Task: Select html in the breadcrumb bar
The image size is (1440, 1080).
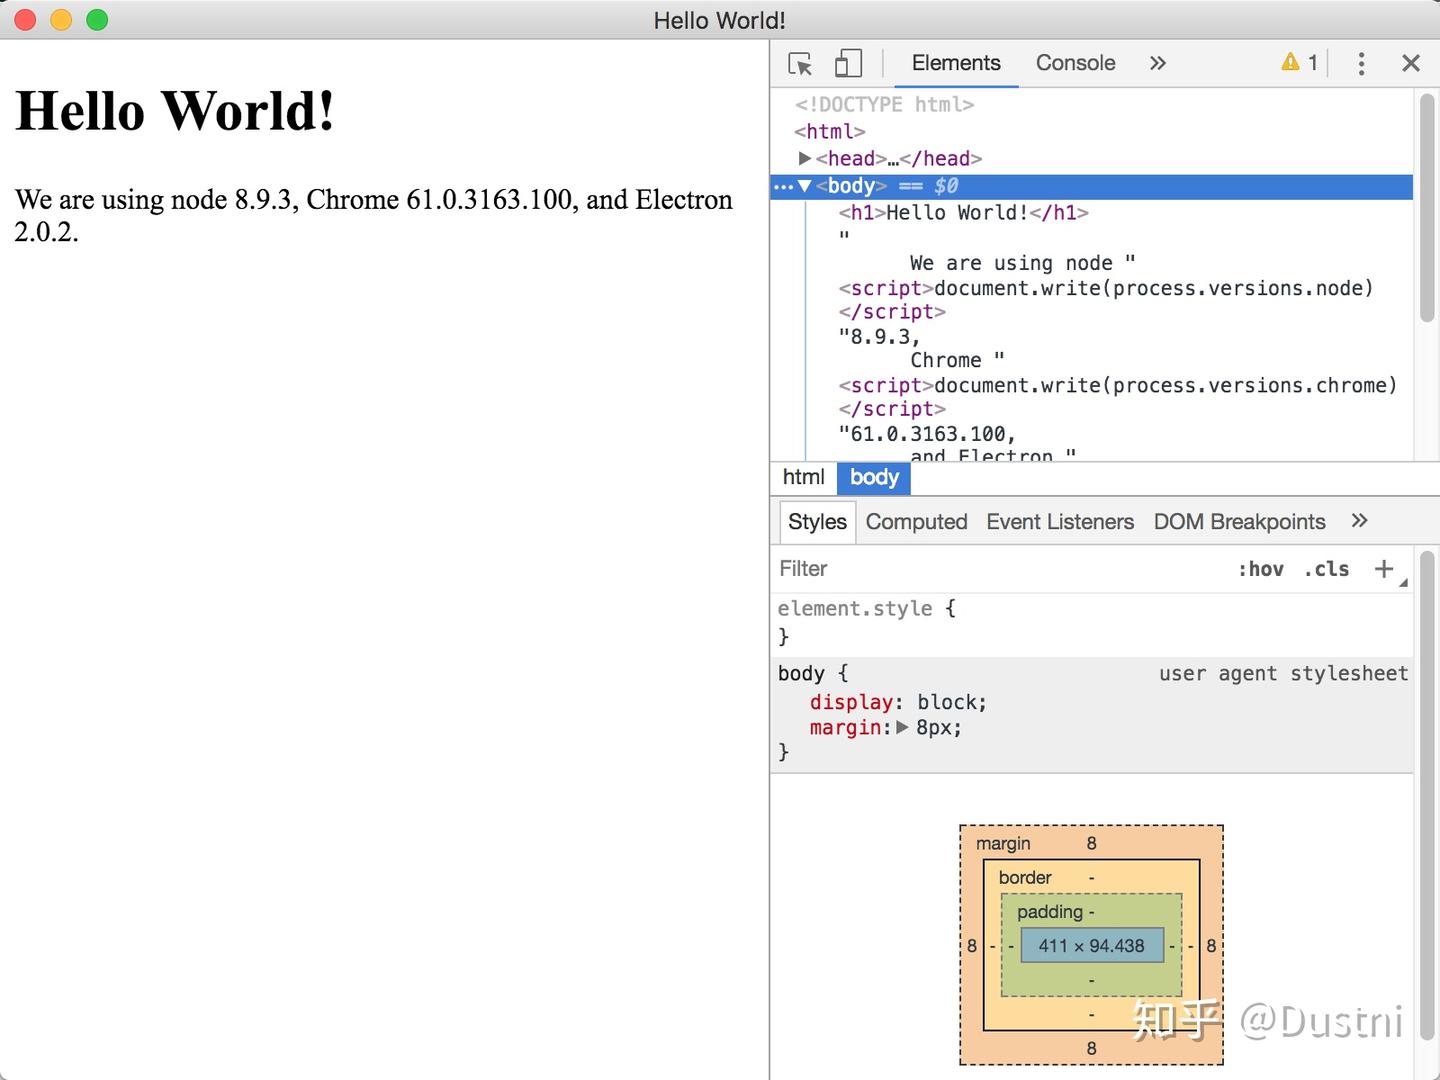Action: click(x=803, y=478)
